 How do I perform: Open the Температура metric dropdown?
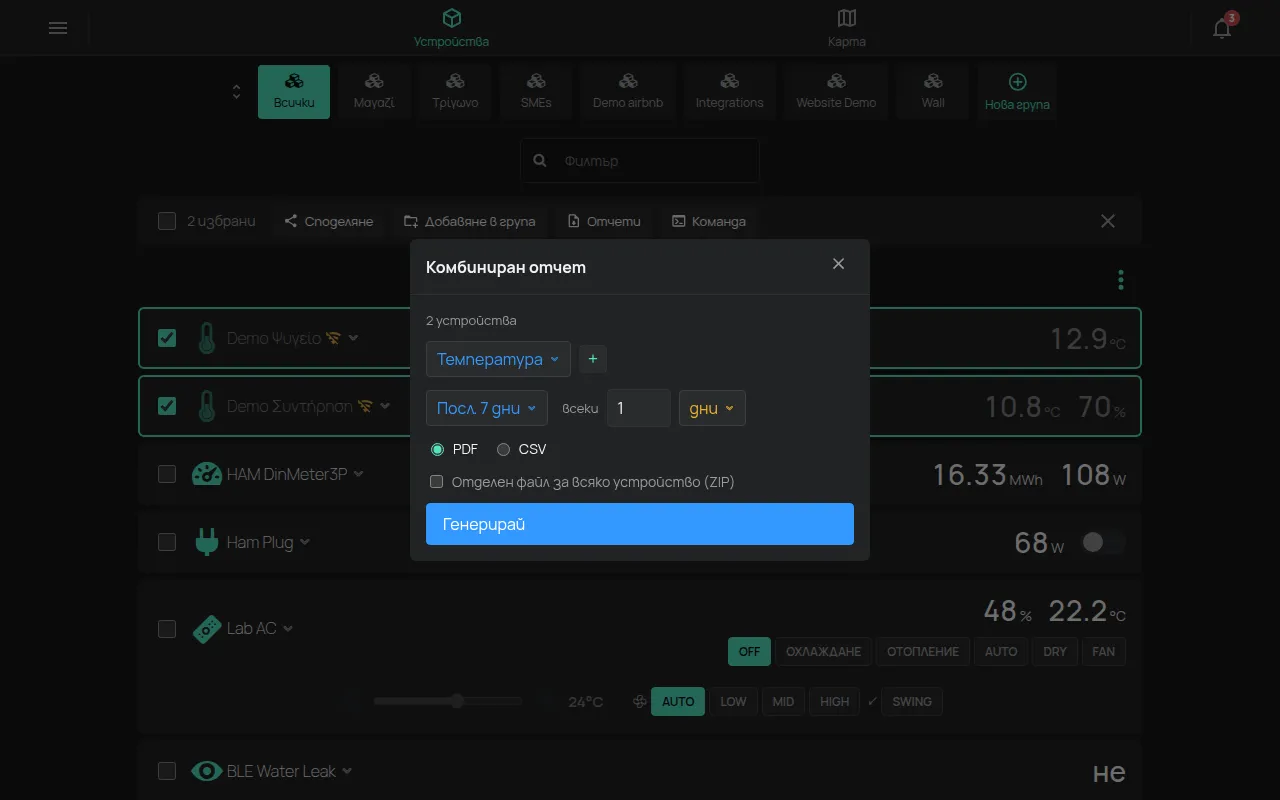498,359
